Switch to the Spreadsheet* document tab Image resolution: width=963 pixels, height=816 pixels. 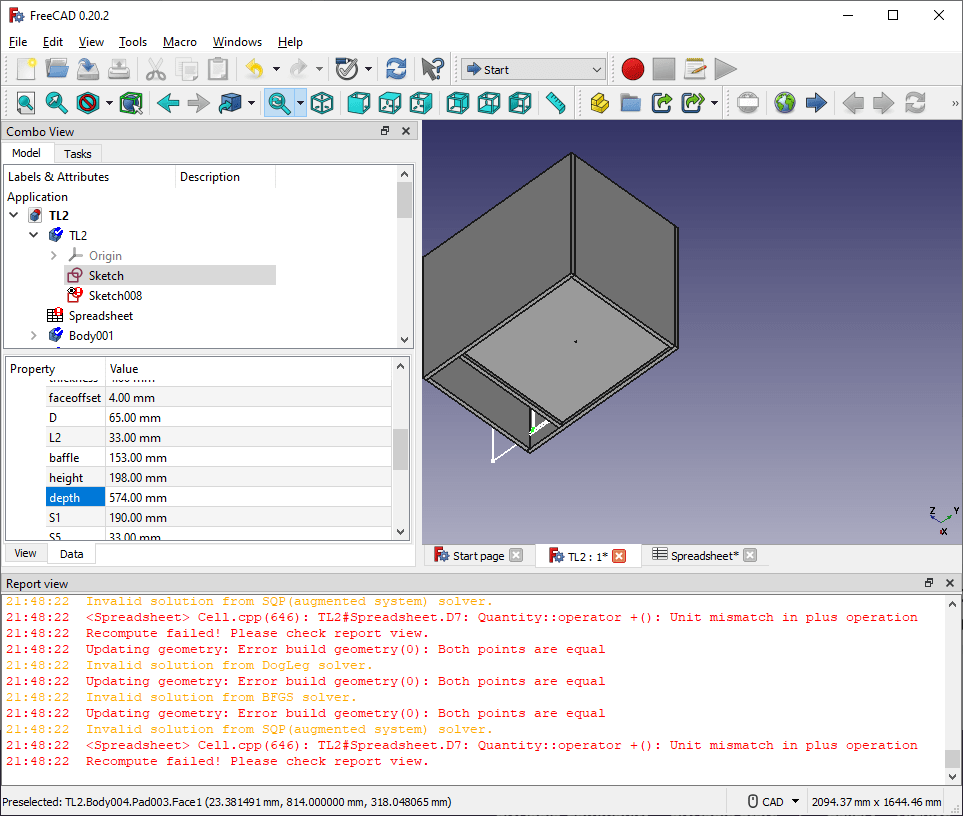click(704, 556)
